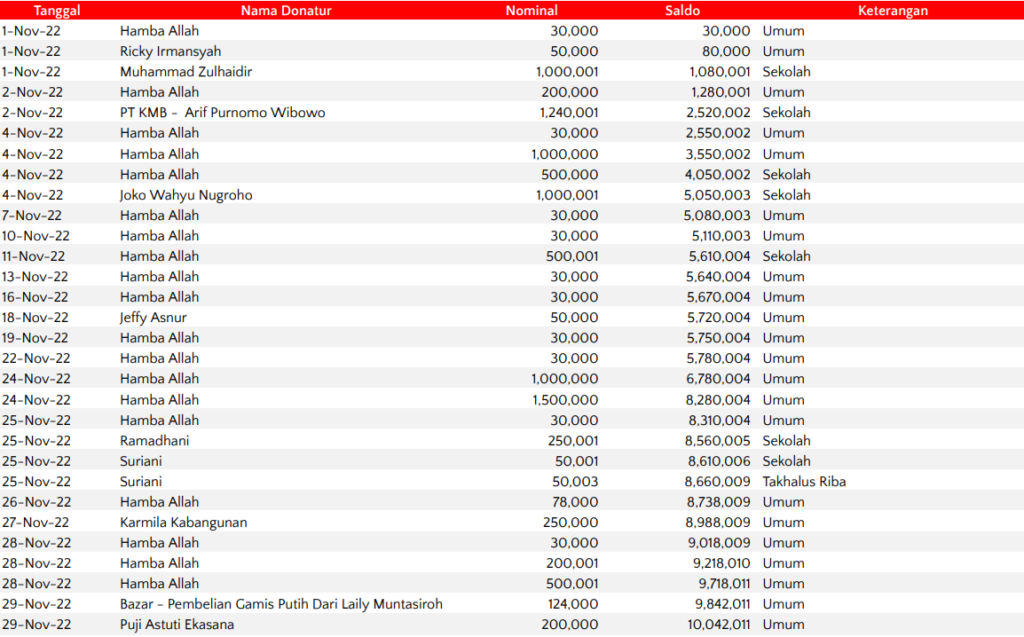Select the Nama Donatur column header
1024x637 pixels.
click(x=285, y=10)
